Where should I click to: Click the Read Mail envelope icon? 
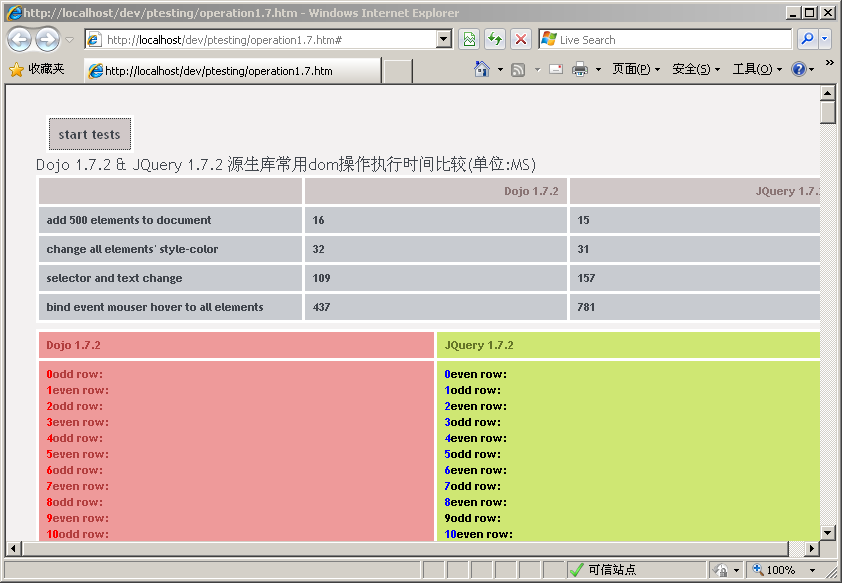click(x=556, y=69)
